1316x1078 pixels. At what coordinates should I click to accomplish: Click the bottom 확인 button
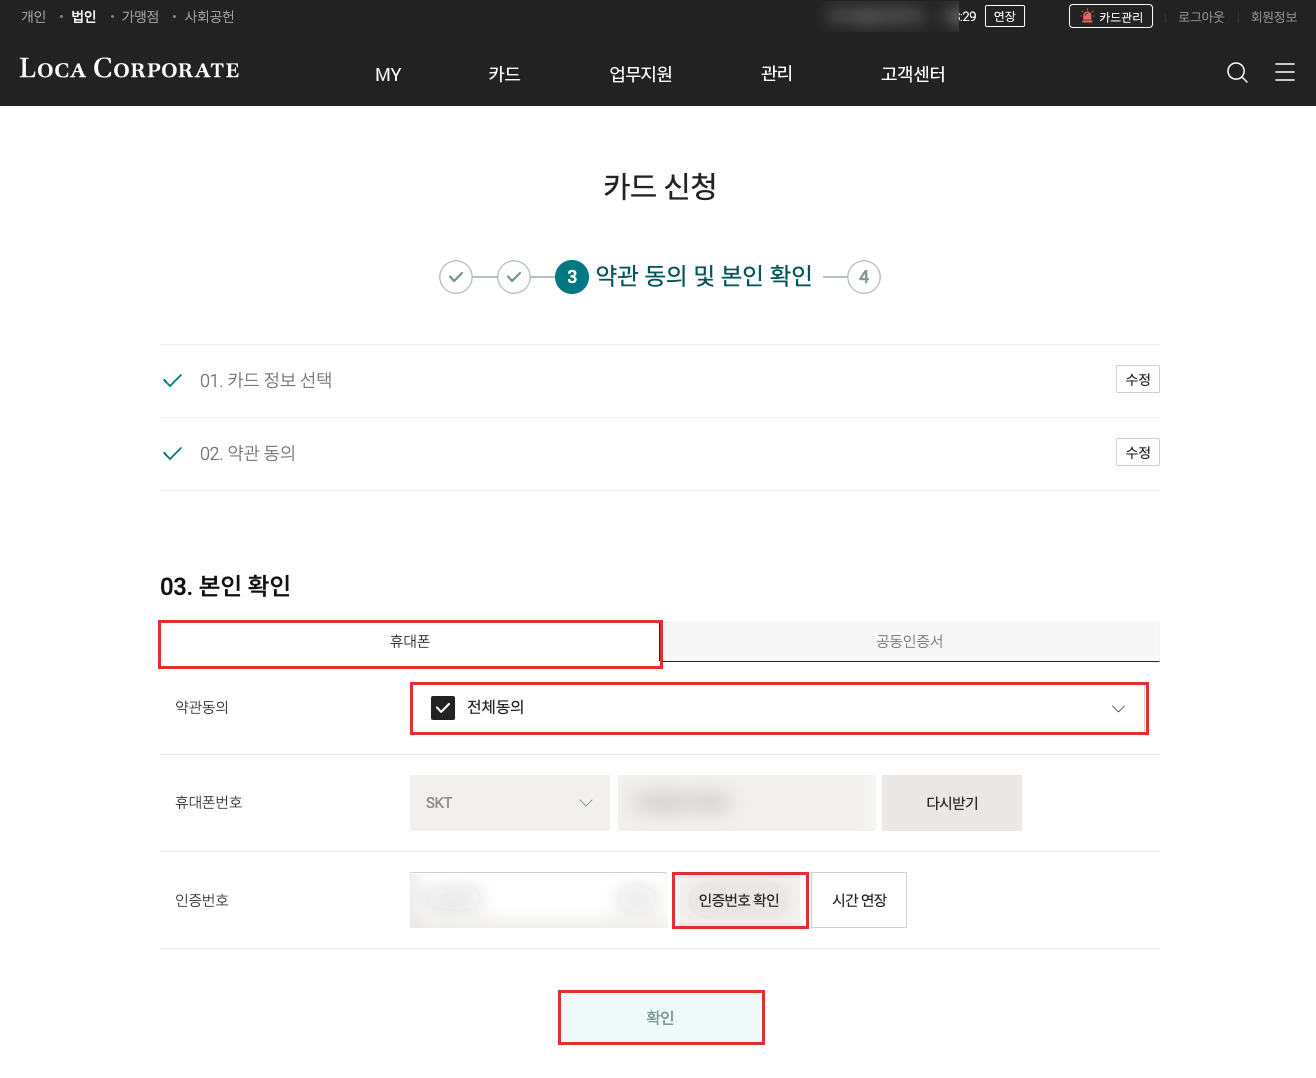[661, 1018]
